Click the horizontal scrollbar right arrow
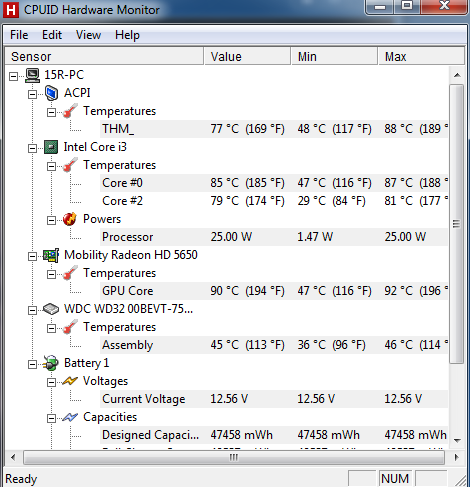This screenshot has width=470, height=487. pos(456,457)
